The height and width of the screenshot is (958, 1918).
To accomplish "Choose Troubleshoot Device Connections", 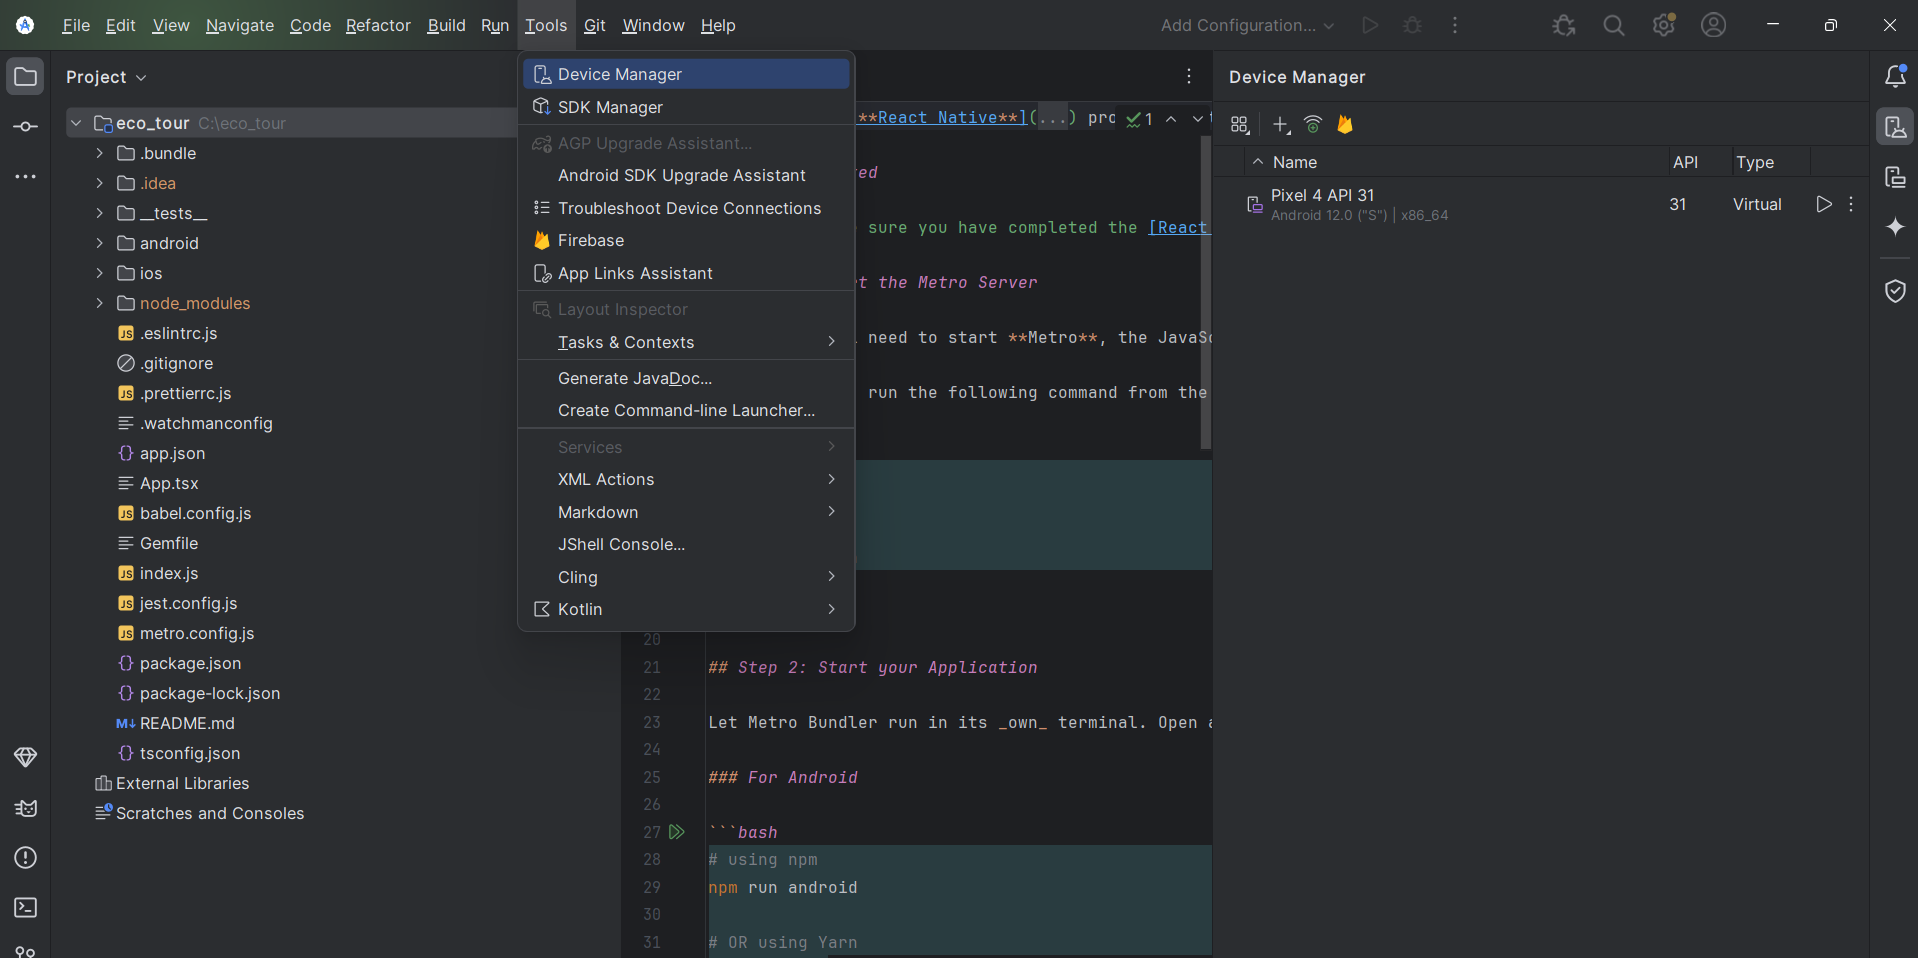I will point(686,208).
